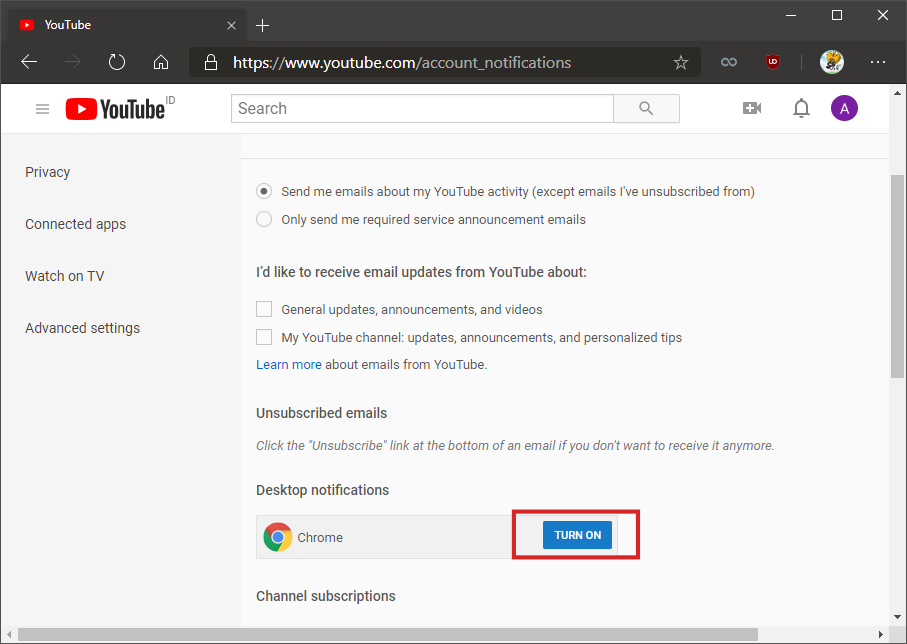The height and width of the screenshot is (644, 907).
Task: Open the browser three-dots settings menu
Action: tap(878, 62)
